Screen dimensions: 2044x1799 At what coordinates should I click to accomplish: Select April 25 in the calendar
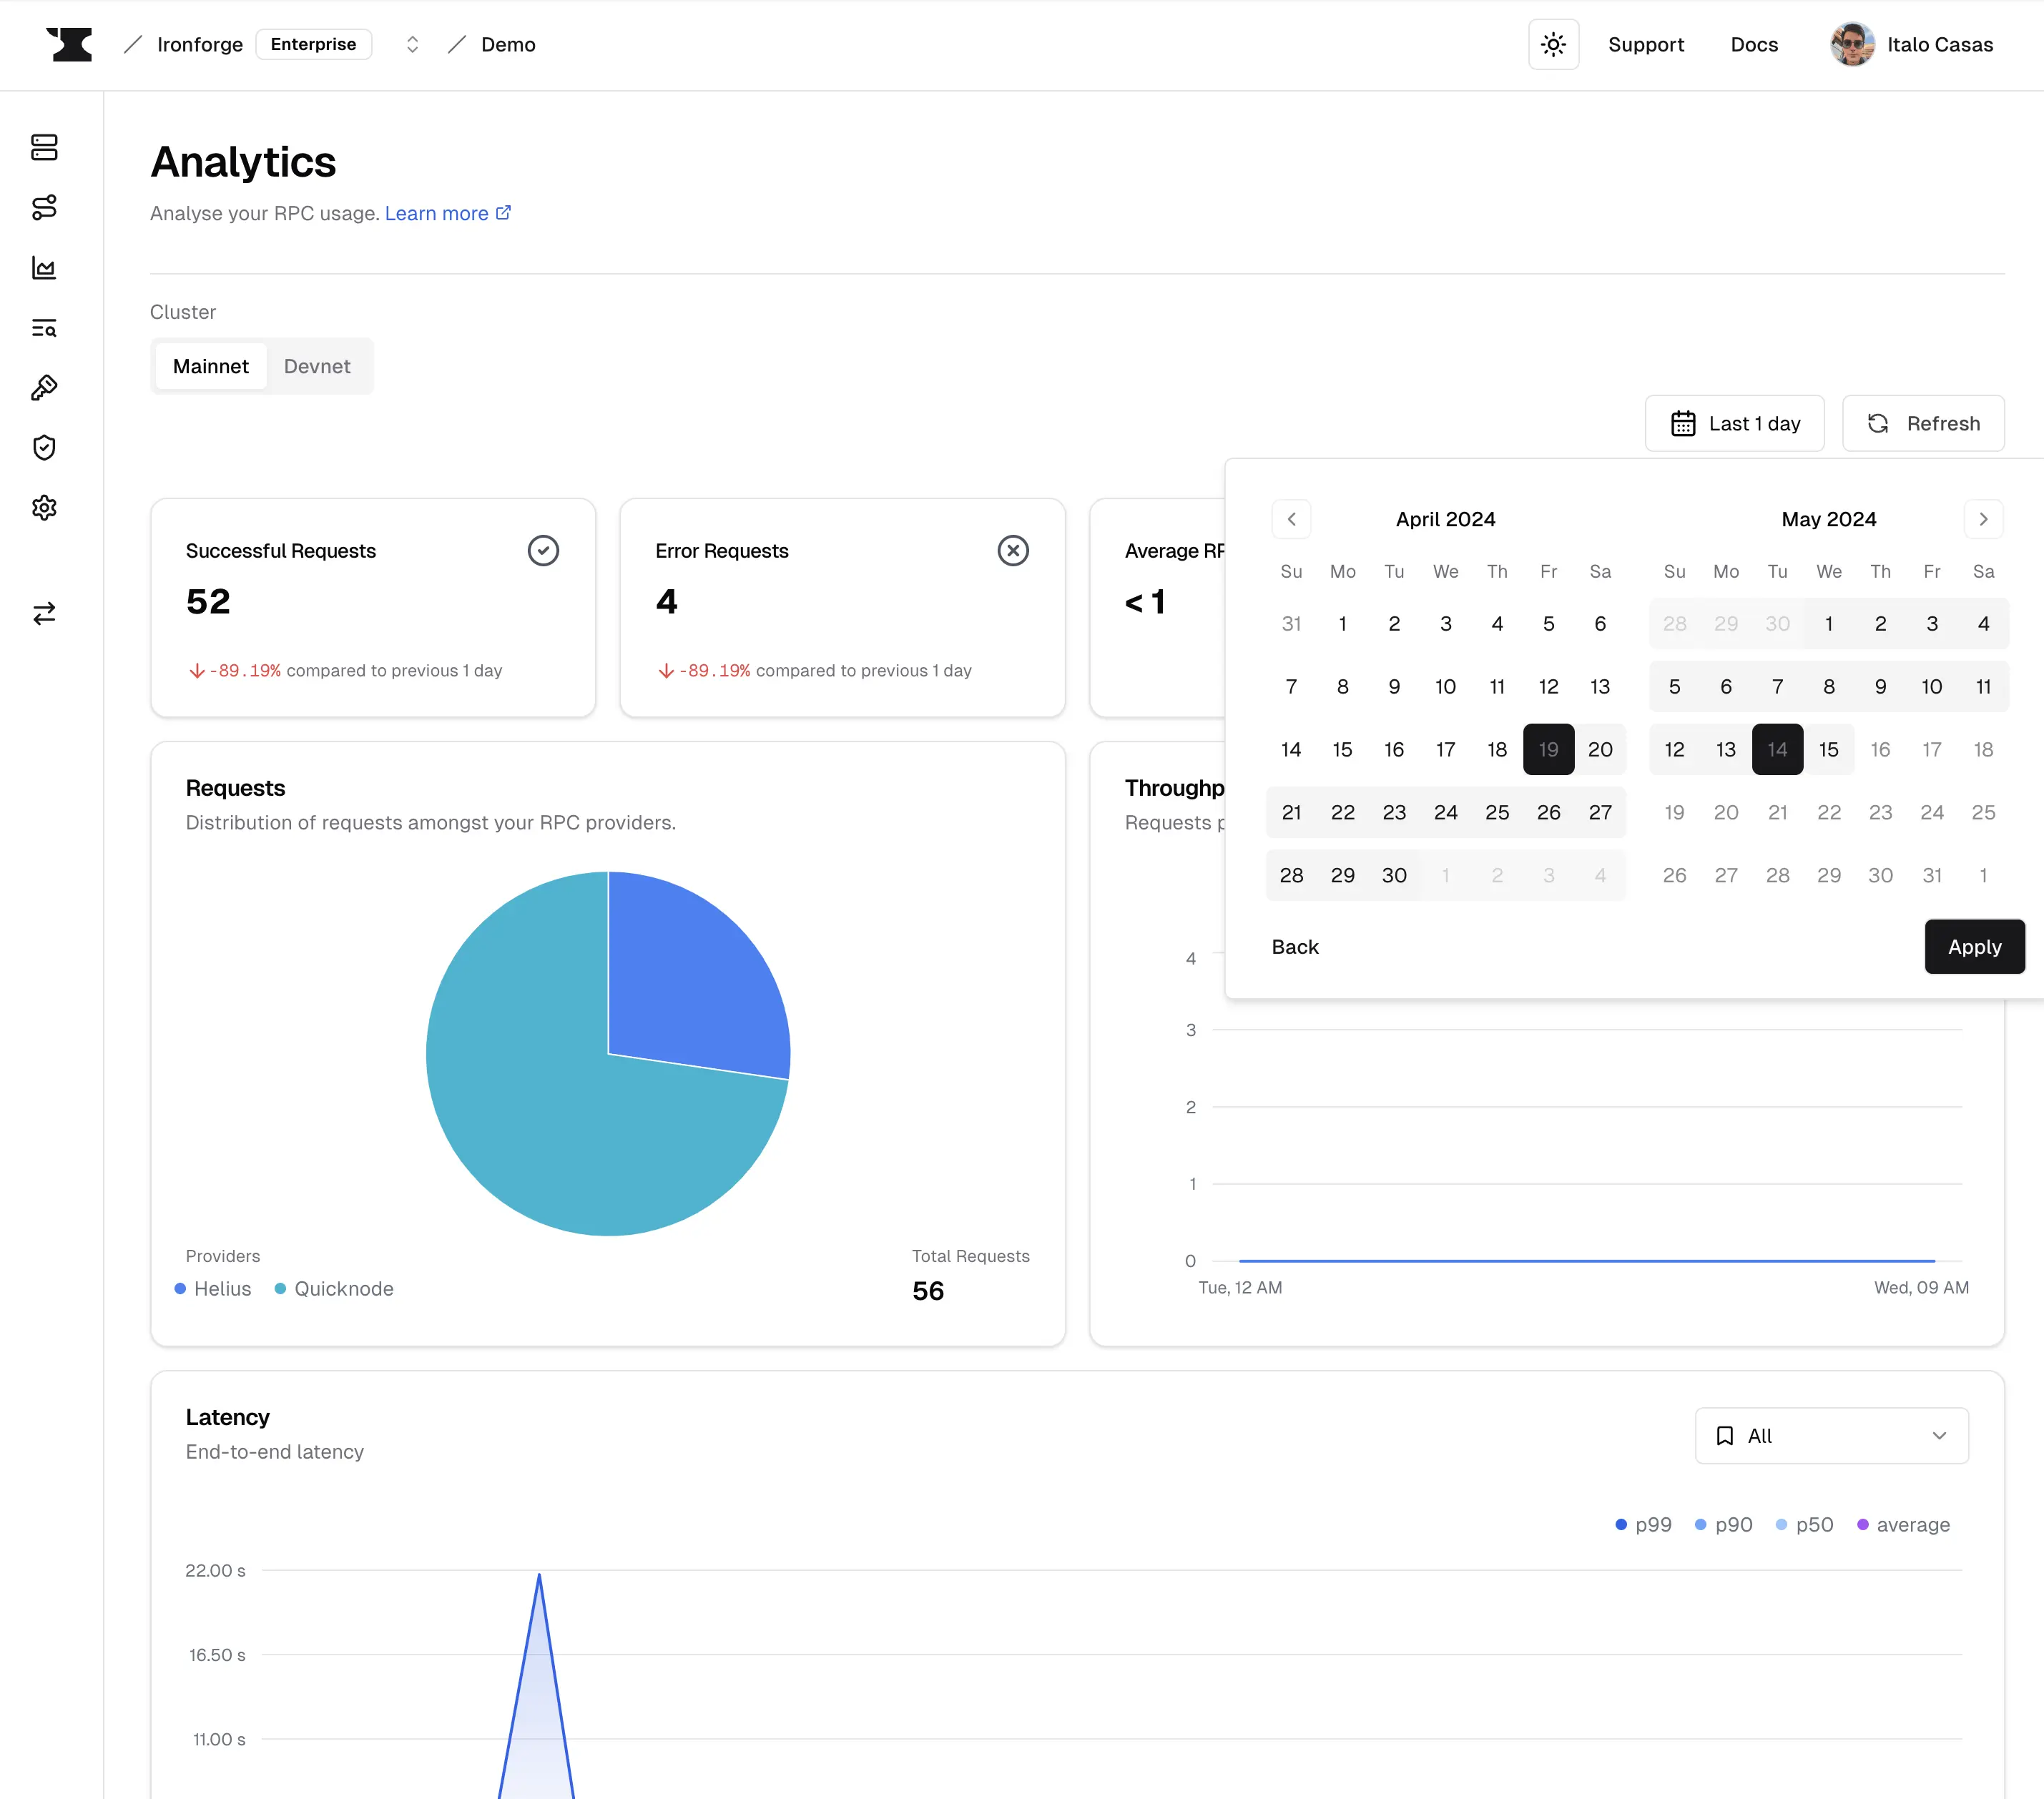pos(1497,812)
